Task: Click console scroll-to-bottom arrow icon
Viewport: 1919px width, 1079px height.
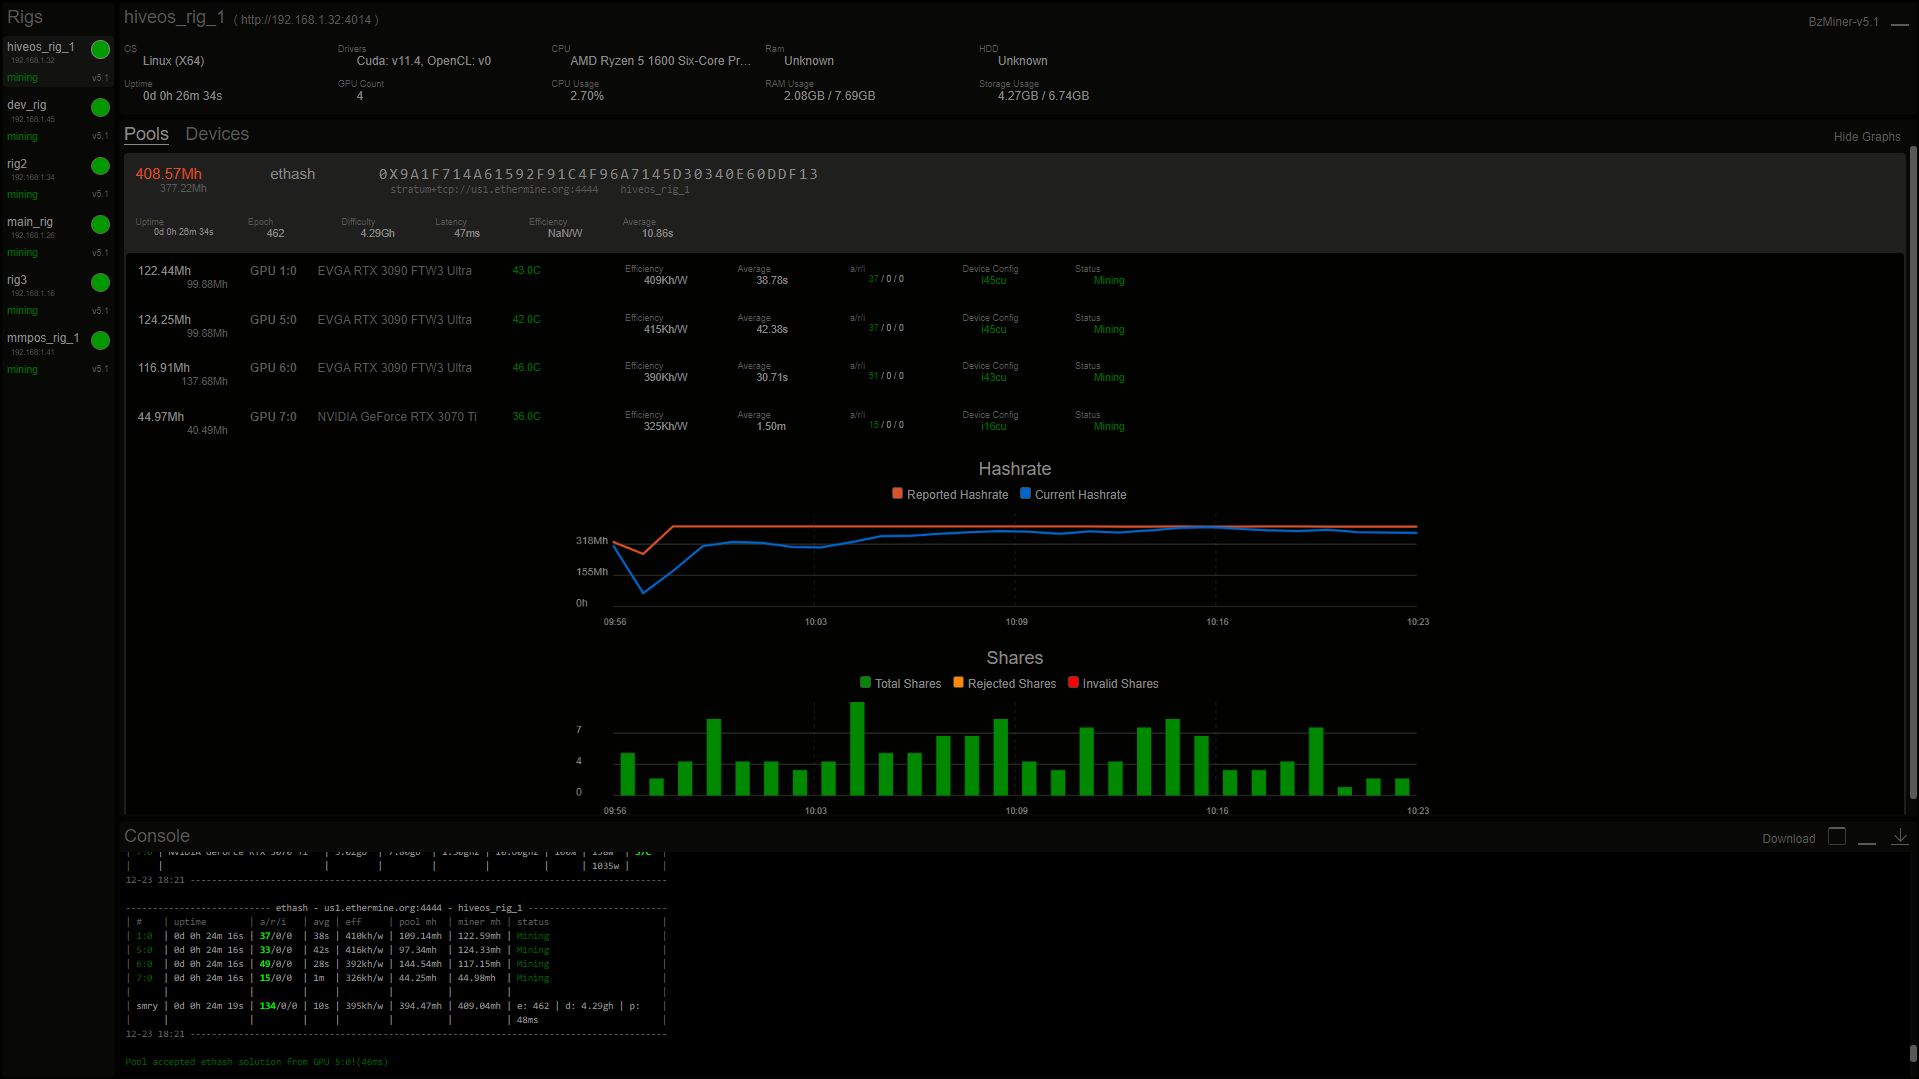Action: (1899, 837)
